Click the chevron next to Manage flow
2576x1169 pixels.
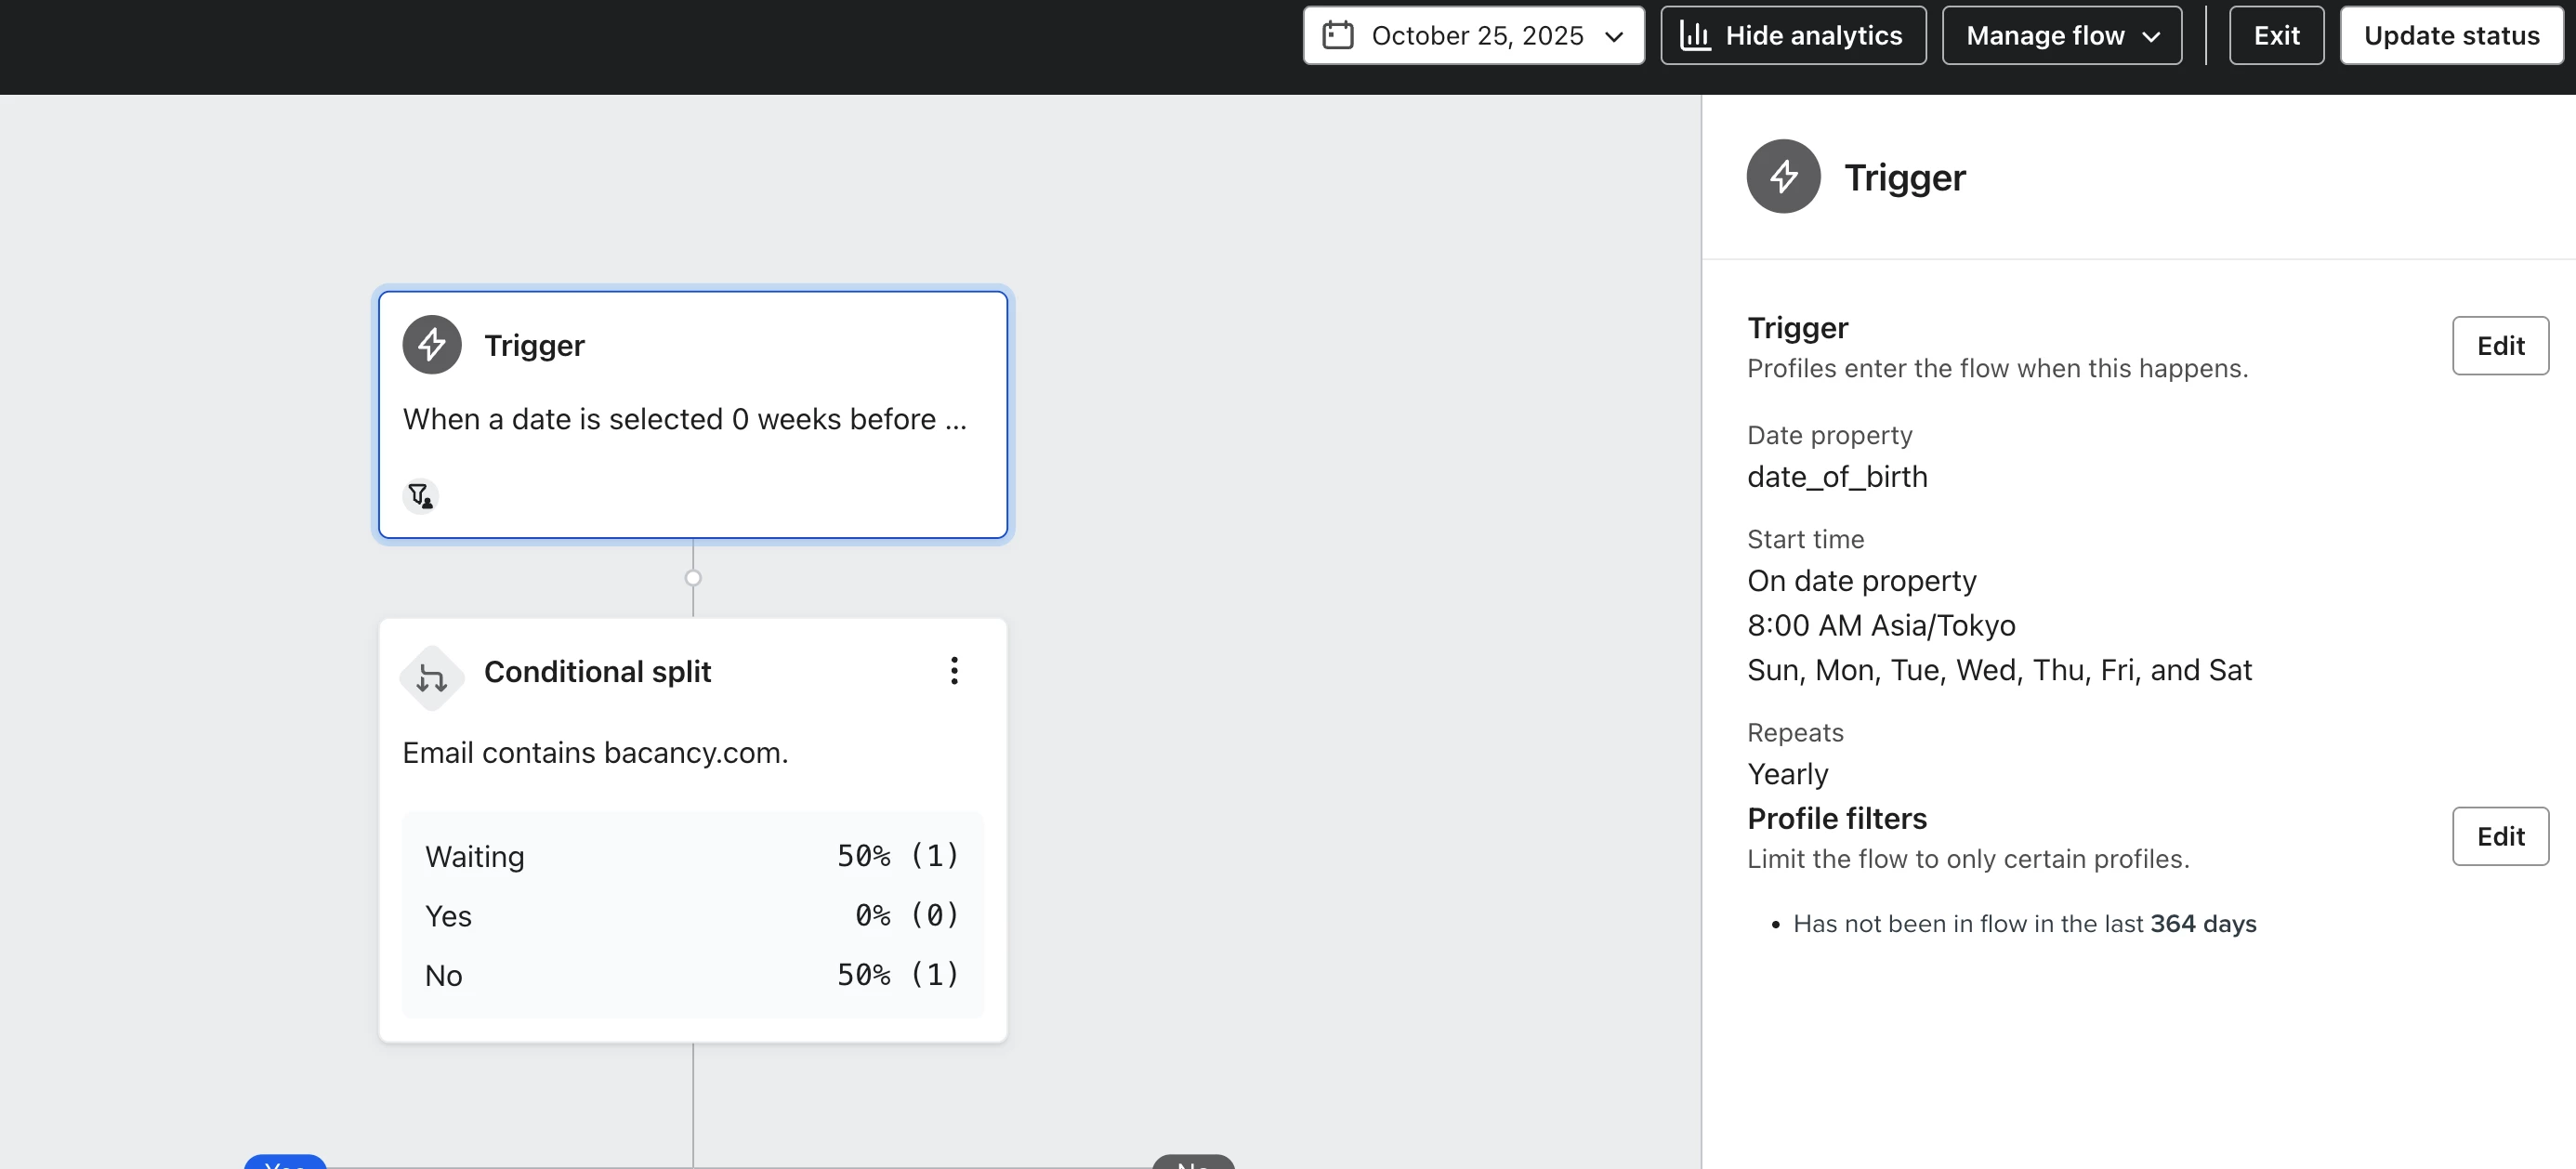(2151, 37)
